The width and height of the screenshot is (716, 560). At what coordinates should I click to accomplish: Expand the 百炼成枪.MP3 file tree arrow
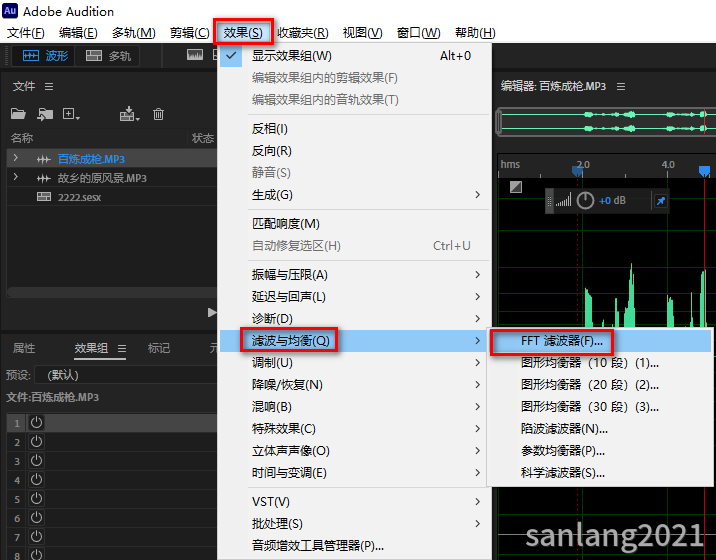tap(16, 159)
